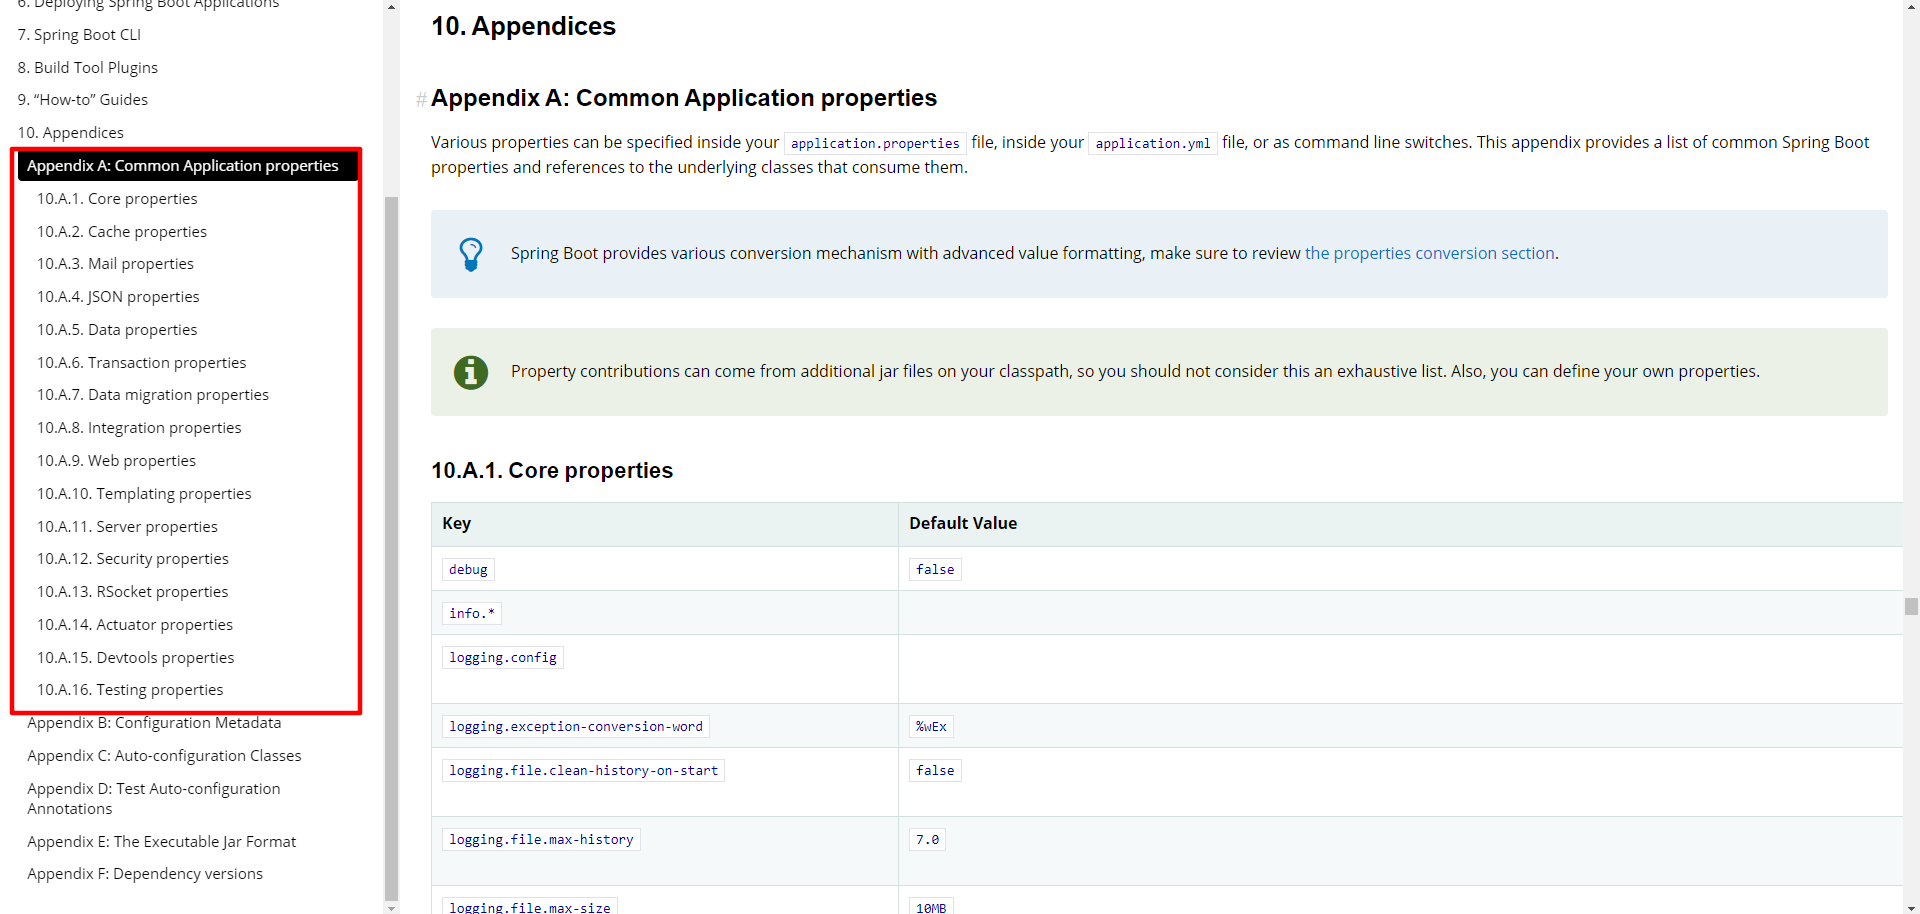Open the properties conversion section link
Screen dimensions: 1920x914
point(1429,254)
